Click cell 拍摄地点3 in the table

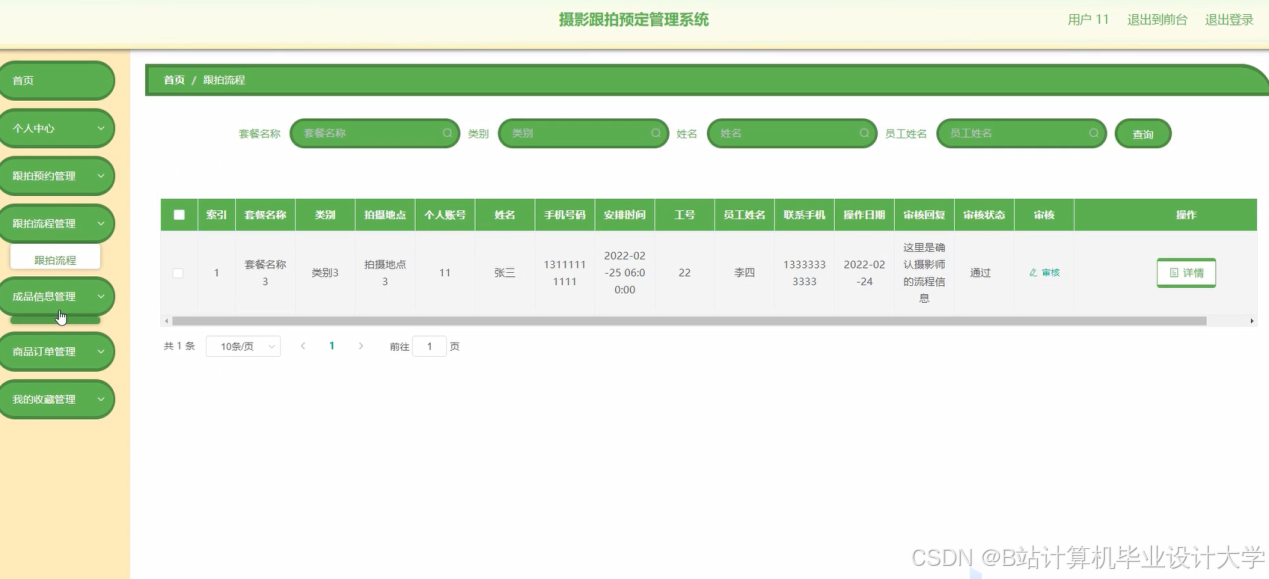385,273
